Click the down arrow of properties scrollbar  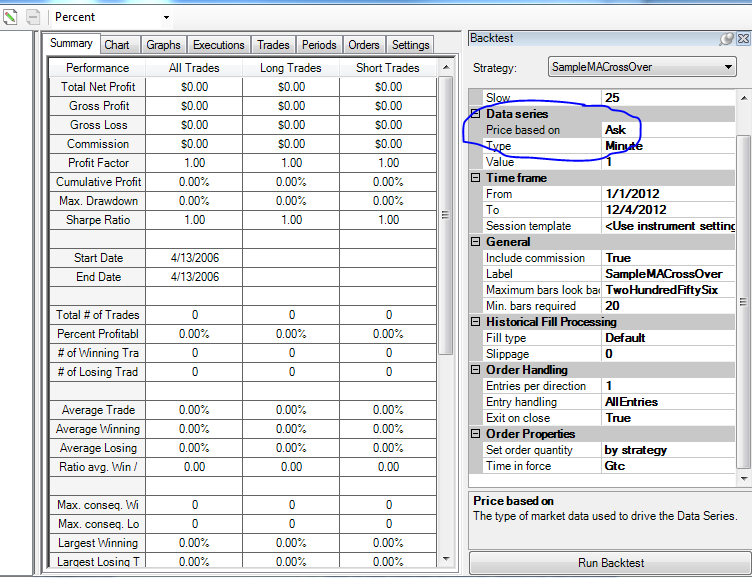coord(743,479)
